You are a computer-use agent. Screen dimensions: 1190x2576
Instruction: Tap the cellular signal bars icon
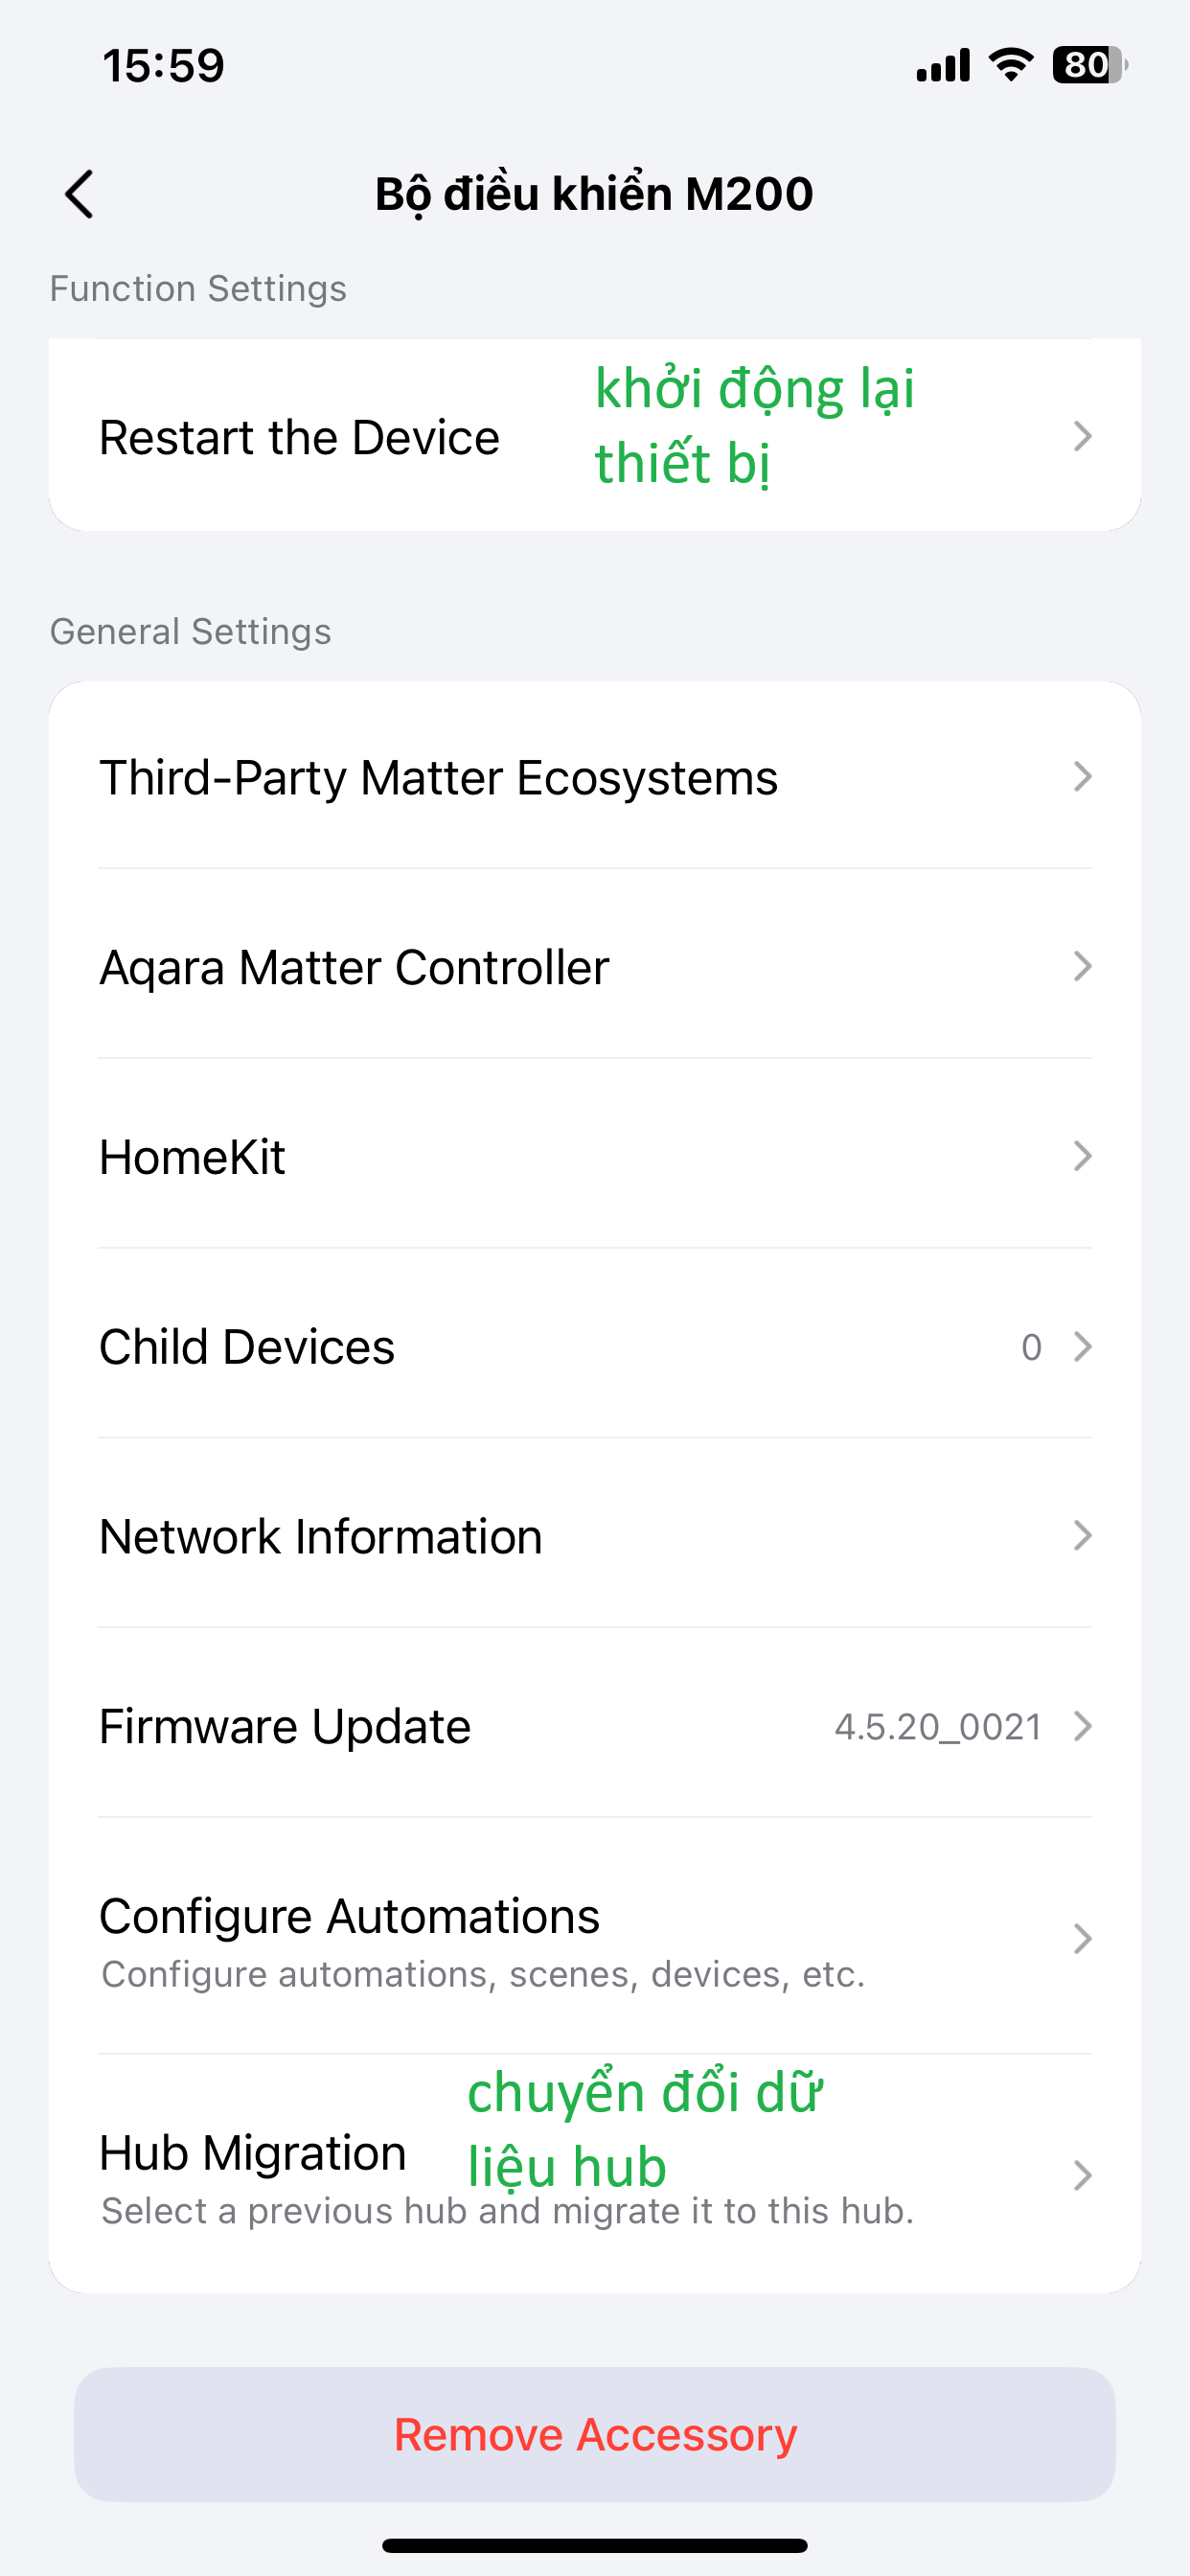(943, 66)
